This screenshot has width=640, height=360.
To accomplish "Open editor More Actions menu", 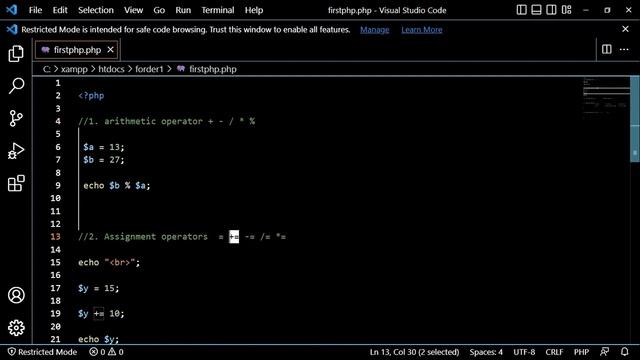I will pyautogui.click(x=624, y=49).
